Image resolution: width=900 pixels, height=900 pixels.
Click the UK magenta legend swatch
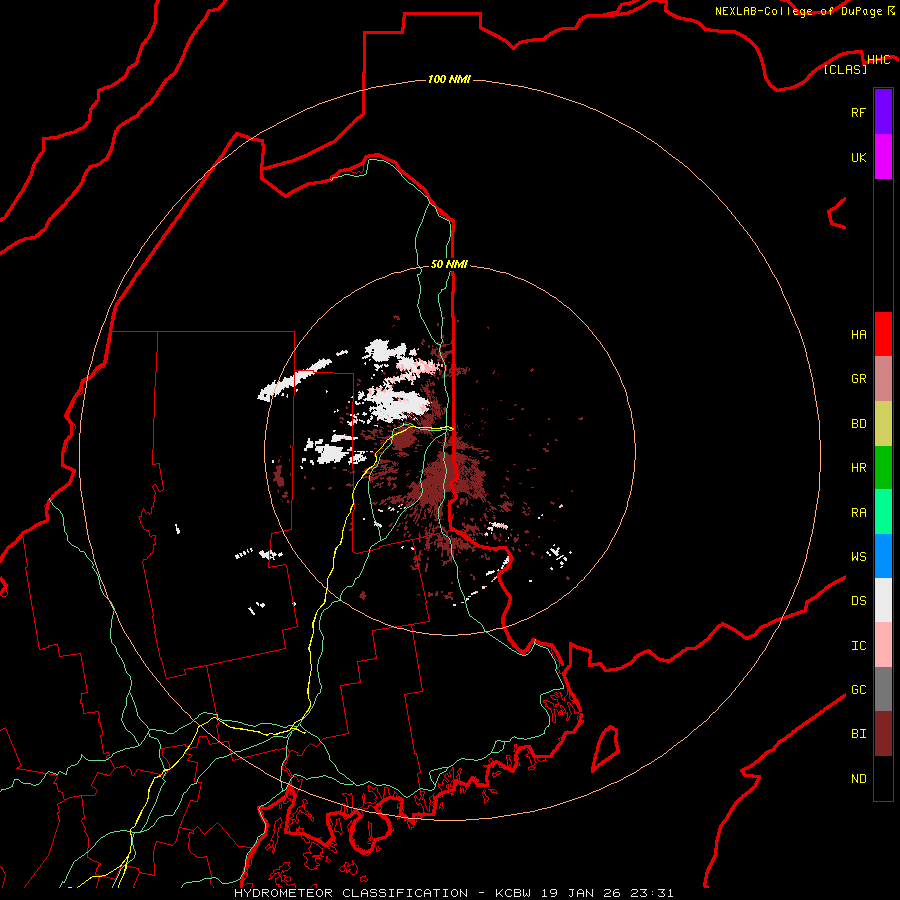click(883, 157)
